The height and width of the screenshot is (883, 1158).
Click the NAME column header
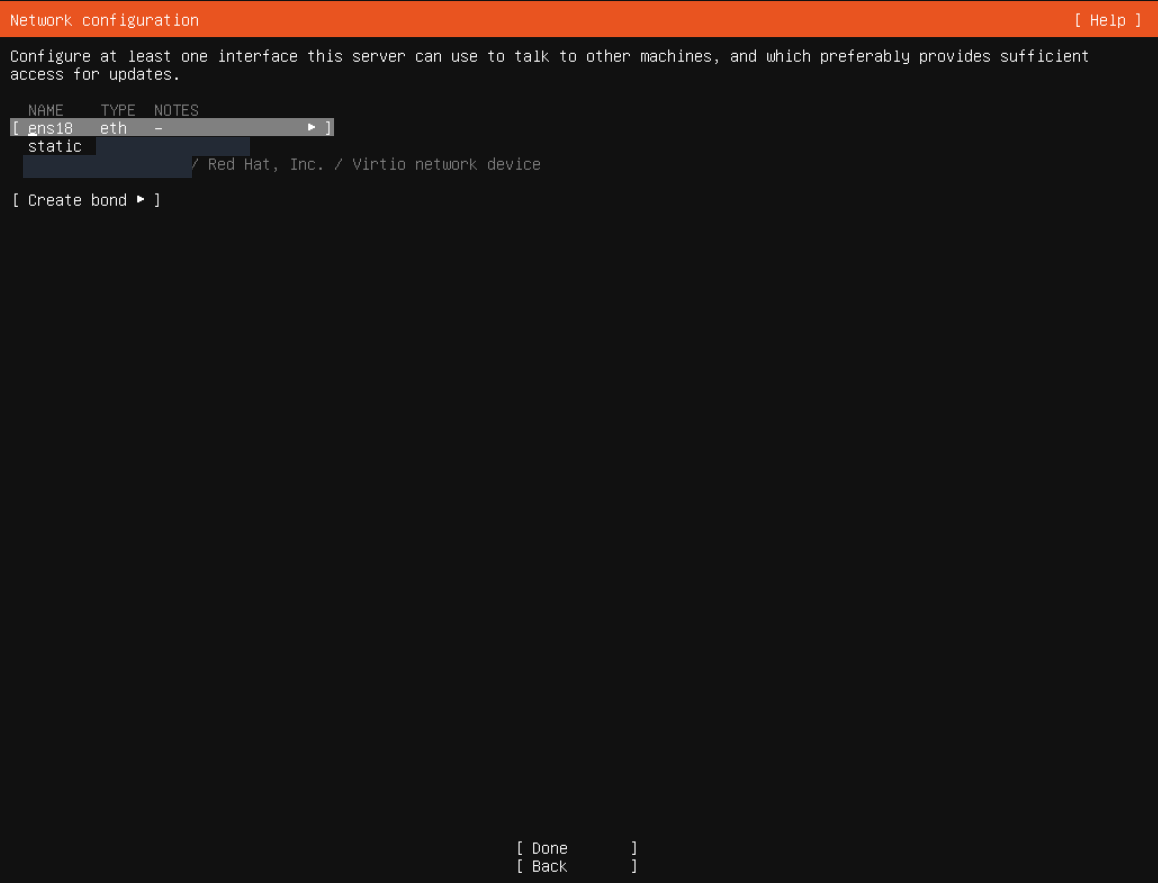pos(46,110)
